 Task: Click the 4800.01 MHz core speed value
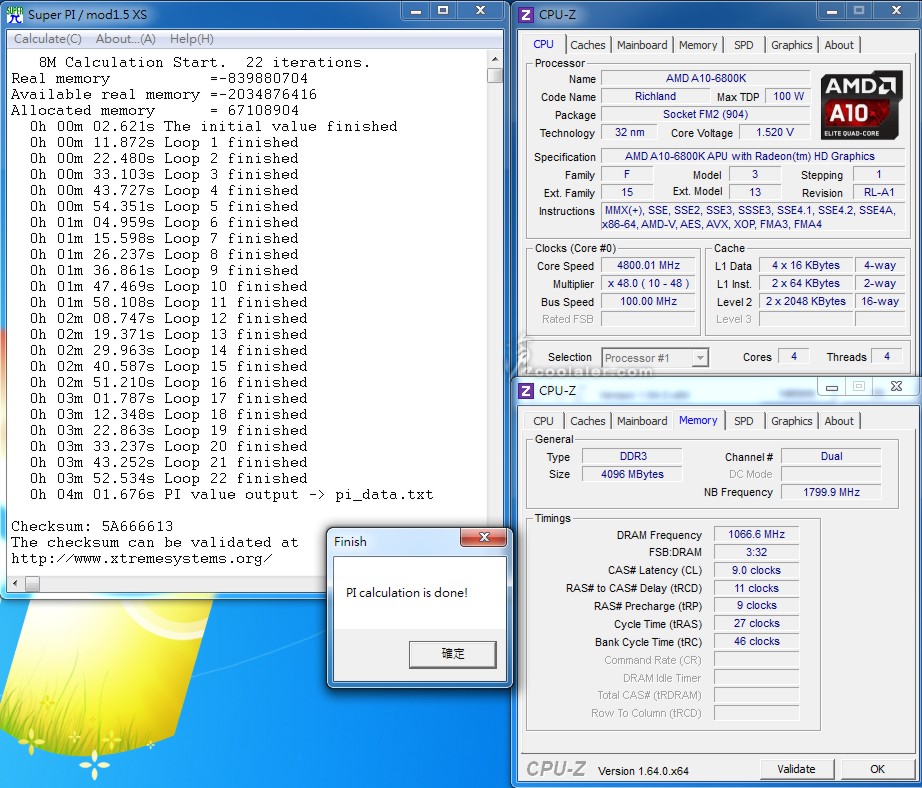648,266
